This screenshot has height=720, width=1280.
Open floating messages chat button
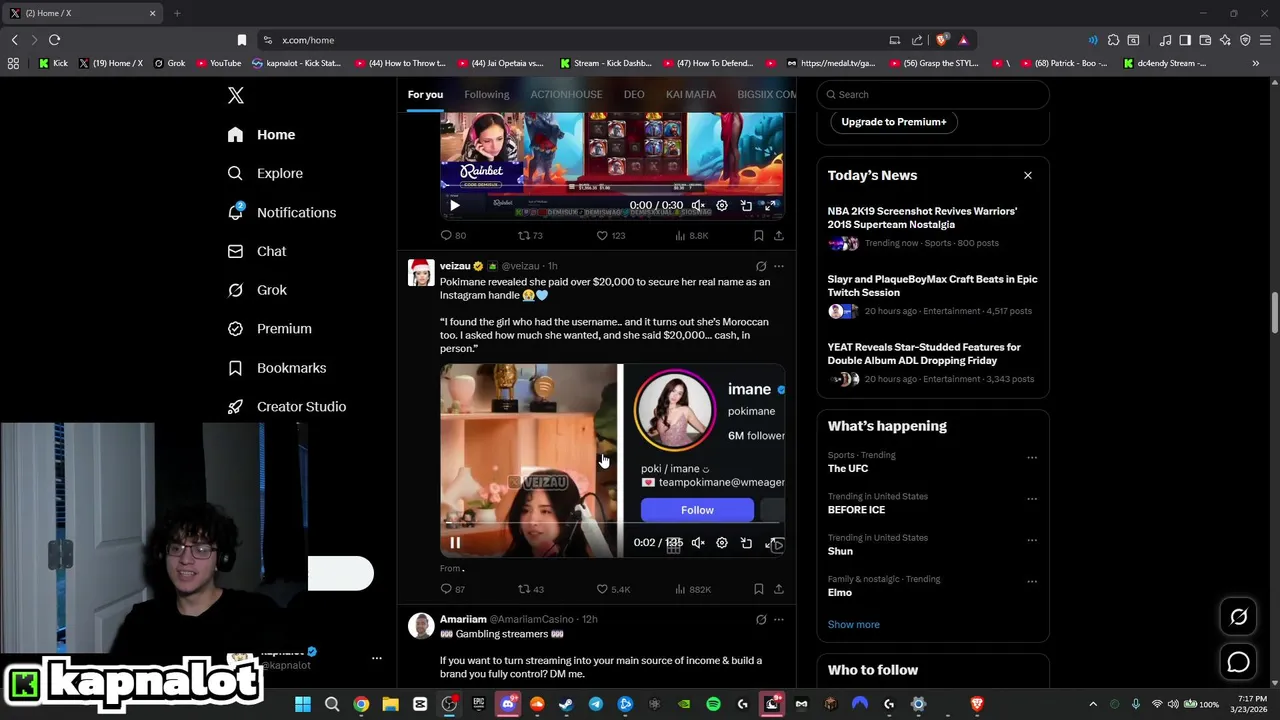[1238, 662]
